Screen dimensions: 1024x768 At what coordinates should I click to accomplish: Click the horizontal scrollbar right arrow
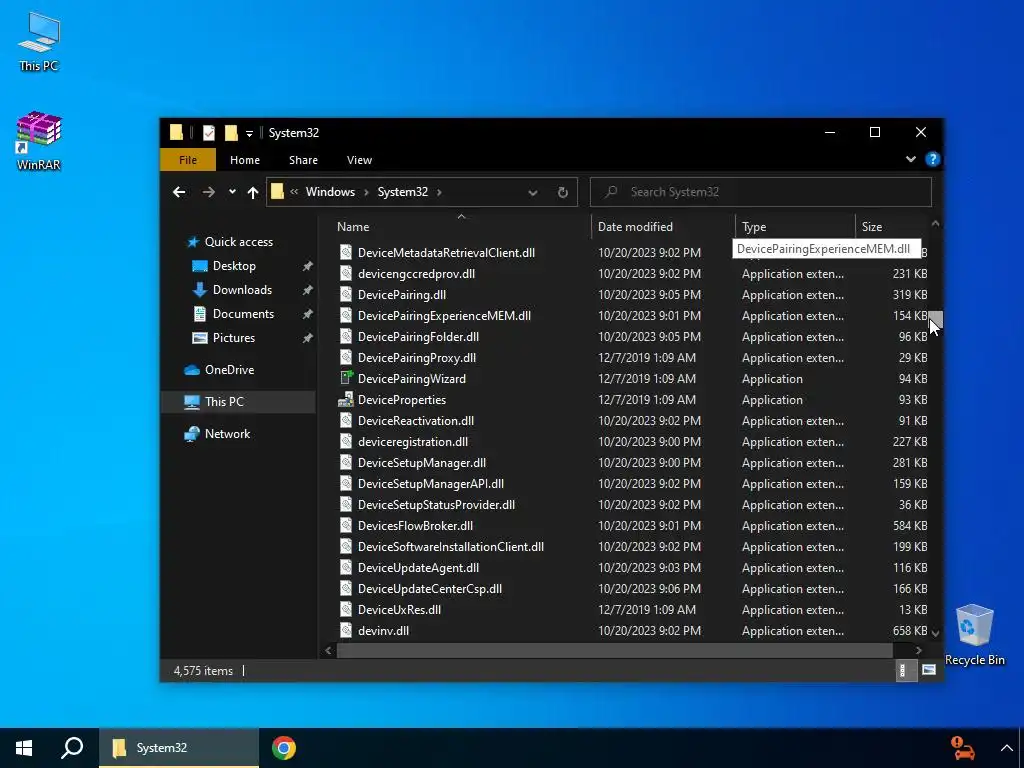tap(918, 650)
